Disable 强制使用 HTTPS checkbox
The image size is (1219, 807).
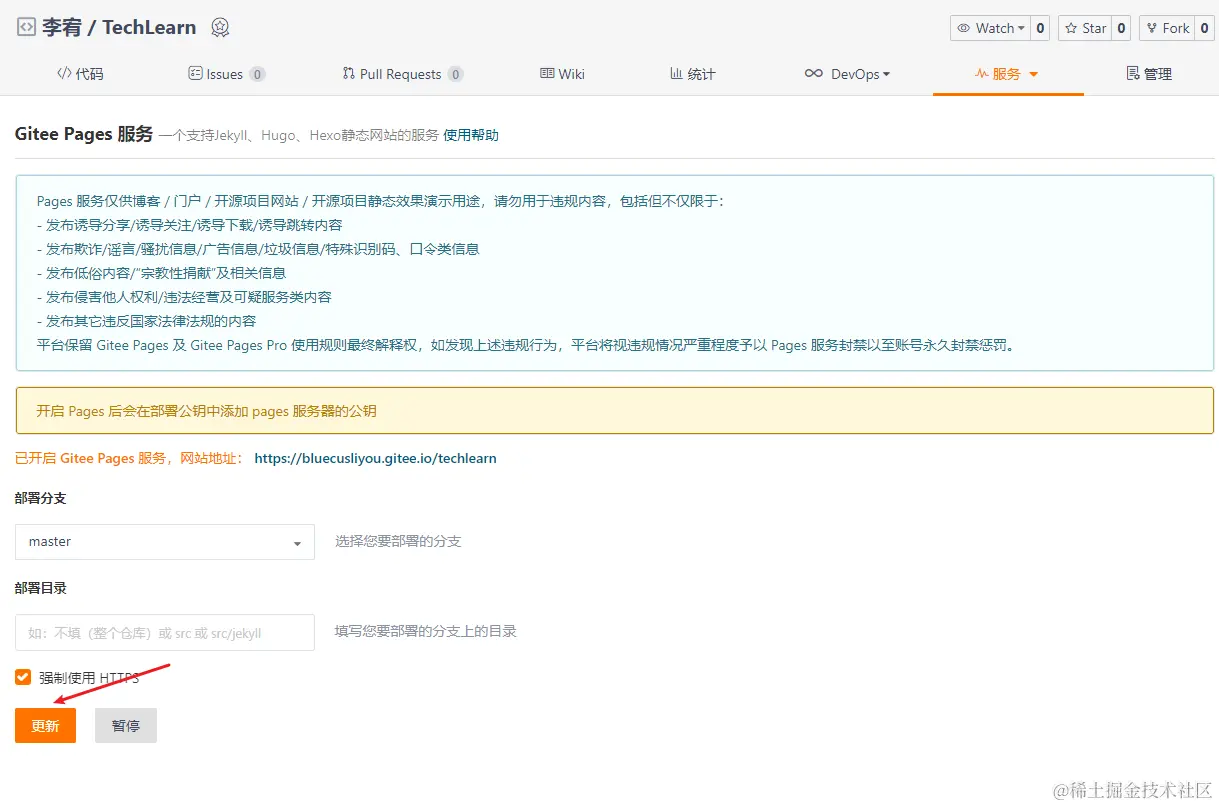pyautogui.click(x=22, y=676)
